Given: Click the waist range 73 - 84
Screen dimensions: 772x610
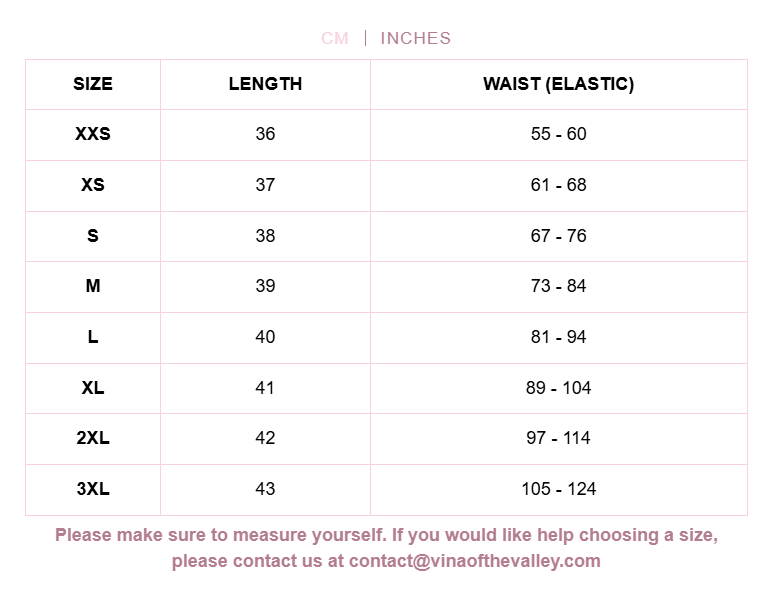Looking at the screenshot, I should [559, 286].
